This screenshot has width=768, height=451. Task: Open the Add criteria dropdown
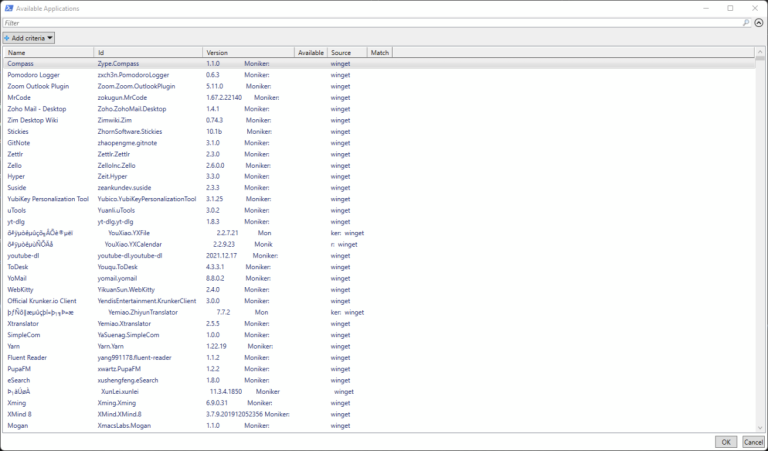[x=28, y=38]
